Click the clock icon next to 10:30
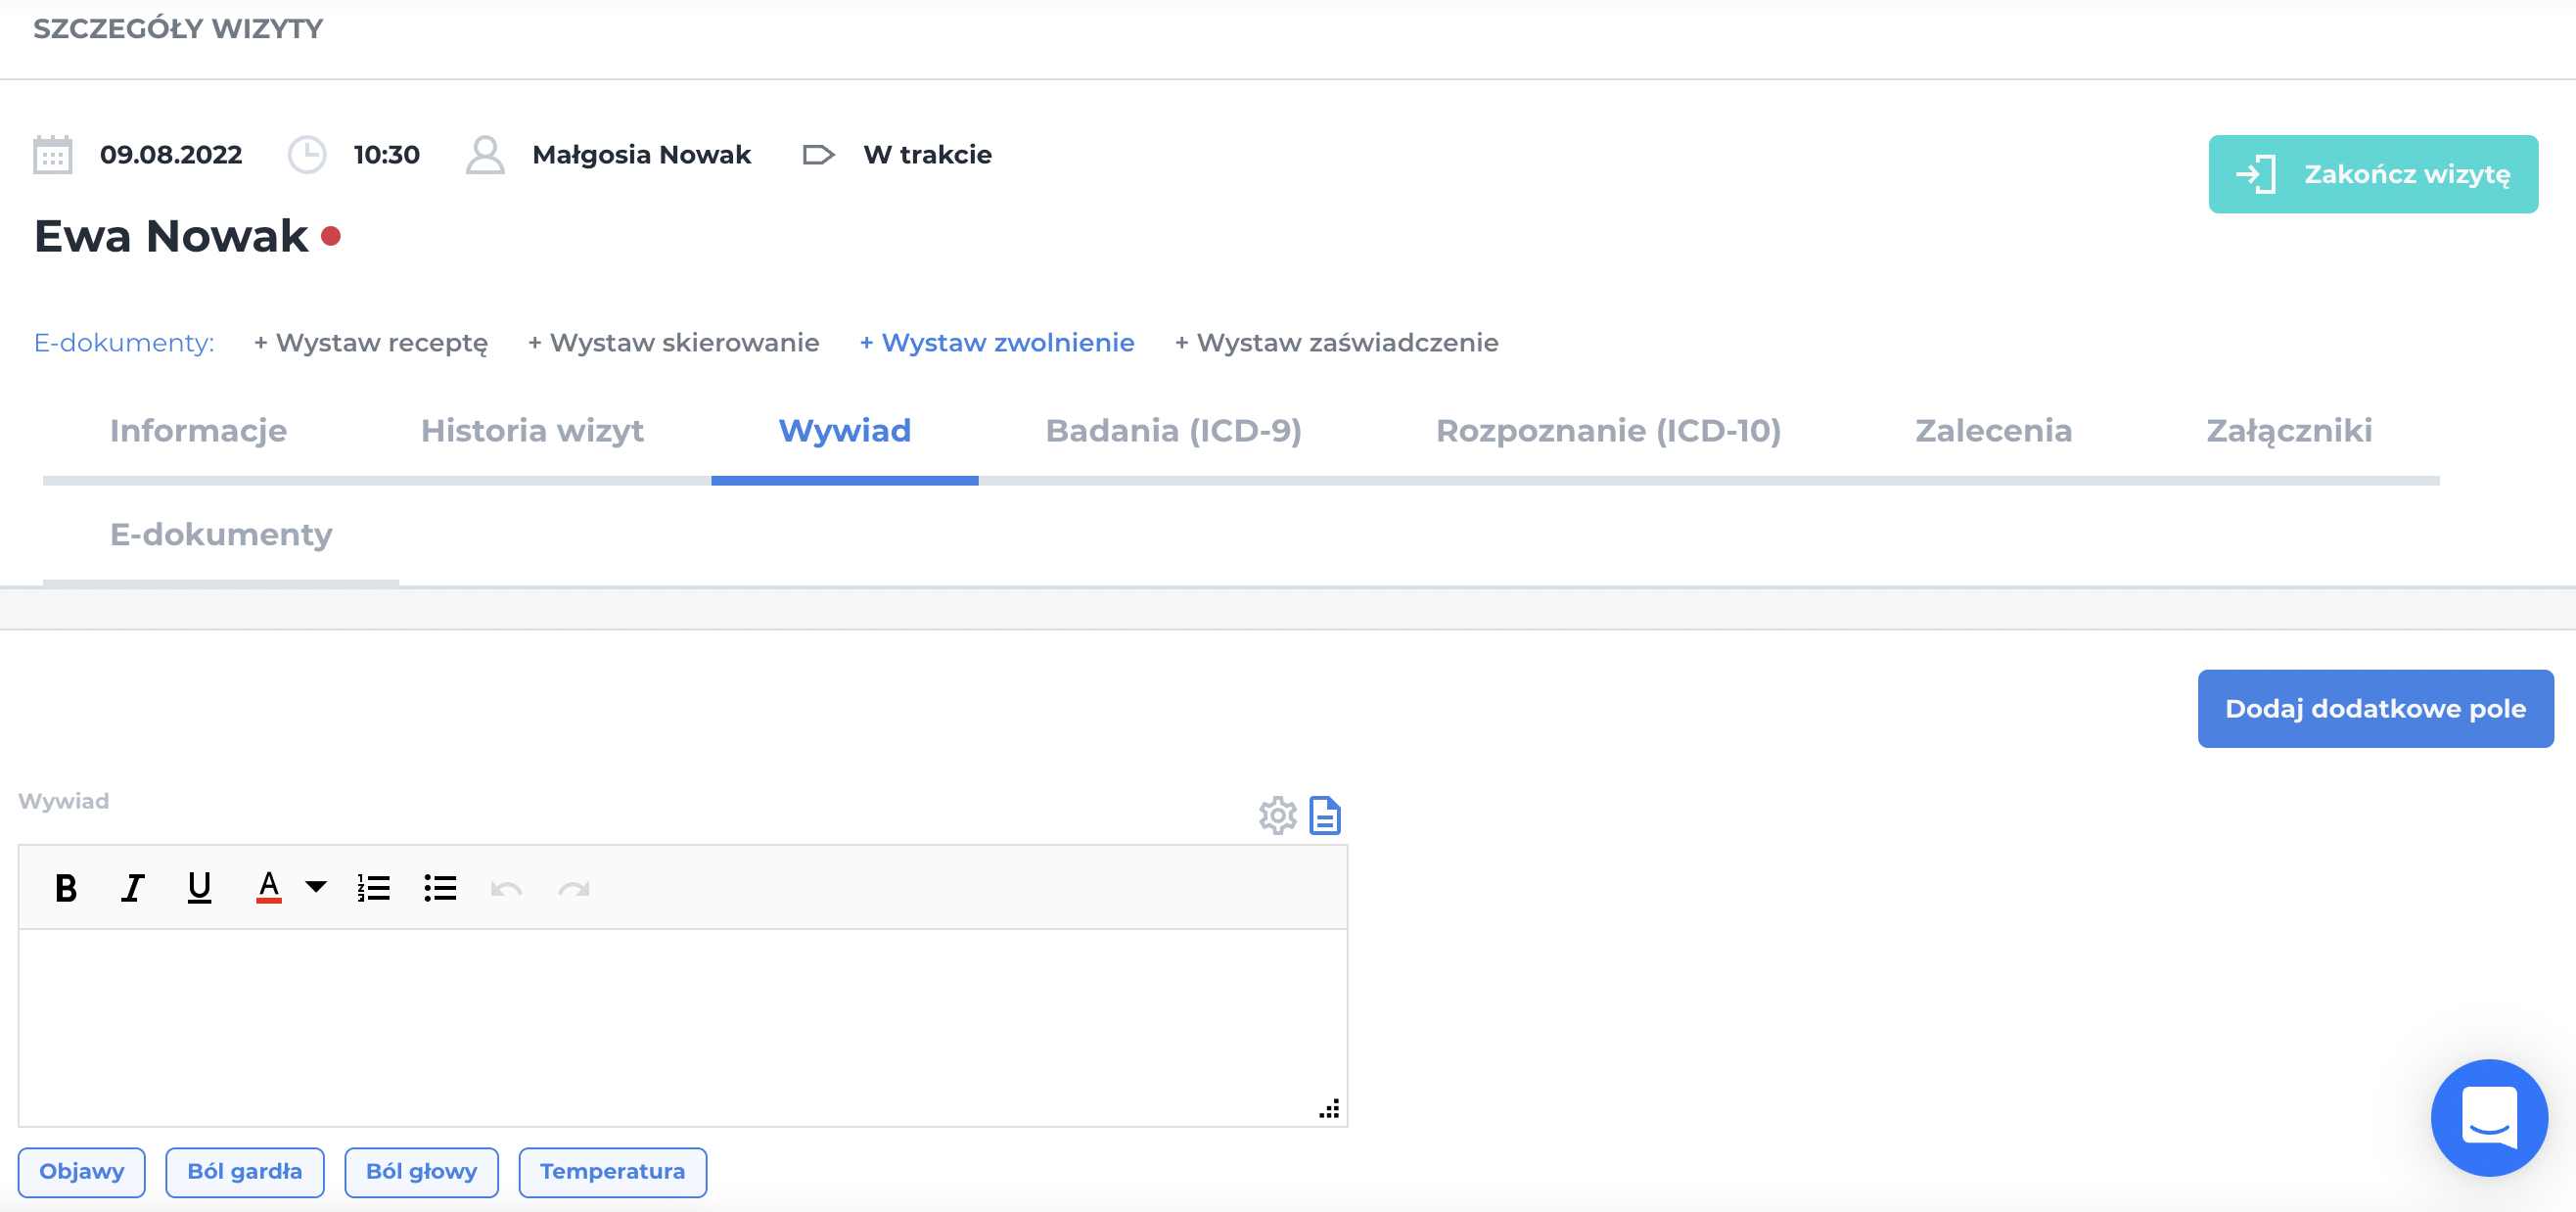This screenshot has width=2576, height=1212. pos(307,155)
